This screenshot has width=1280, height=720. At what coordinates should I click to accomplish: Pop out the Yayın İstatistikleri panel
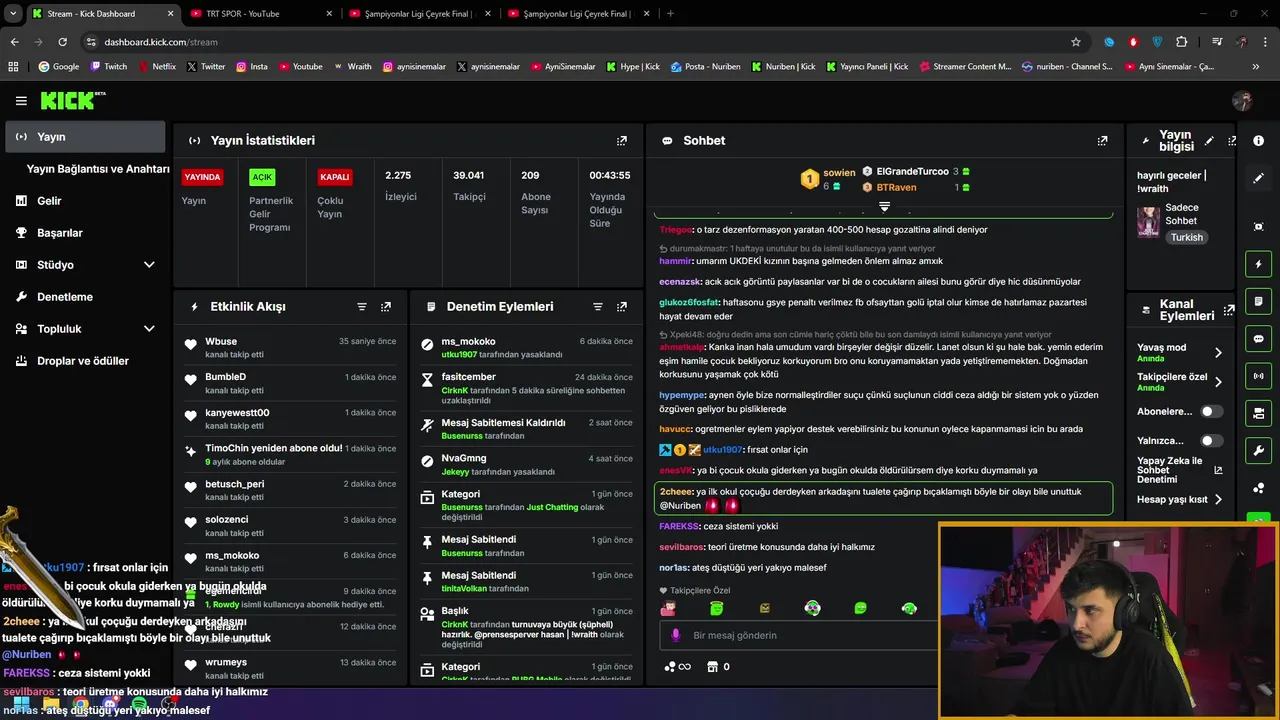[x=622, y=141]
